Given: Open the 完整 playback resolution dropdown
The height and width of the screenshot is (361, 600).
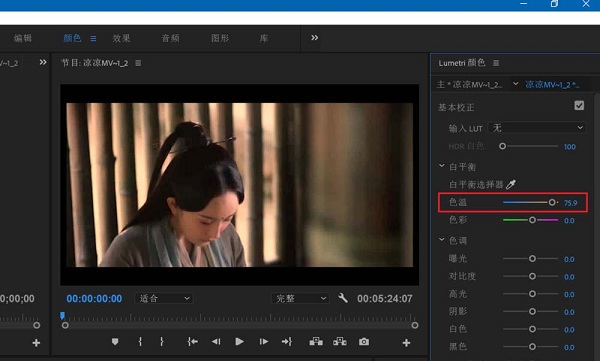Looking at the screenshot, I should pos(300,298).
